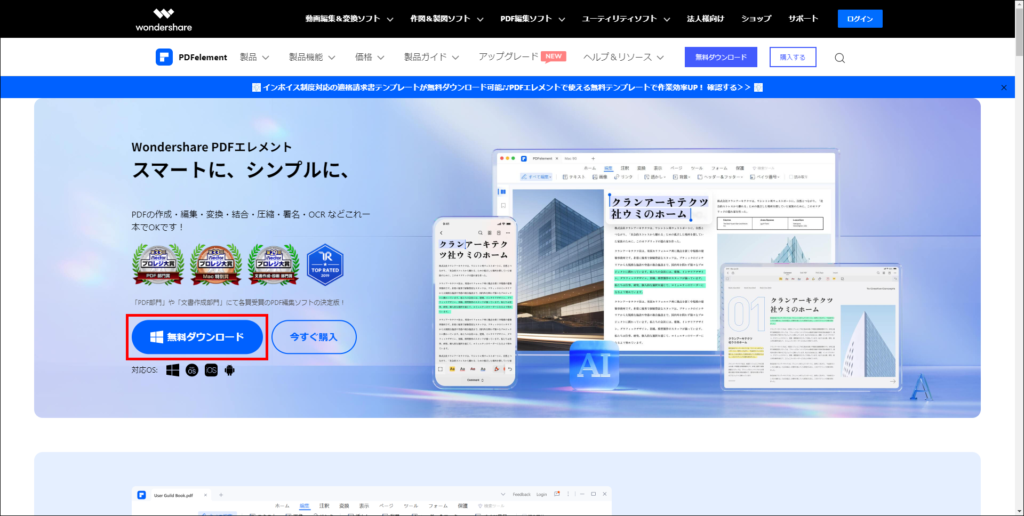Screen dimensions: 1024x516
Task: Click the hero 無料ダウンロード button
Action: [197, 337]
